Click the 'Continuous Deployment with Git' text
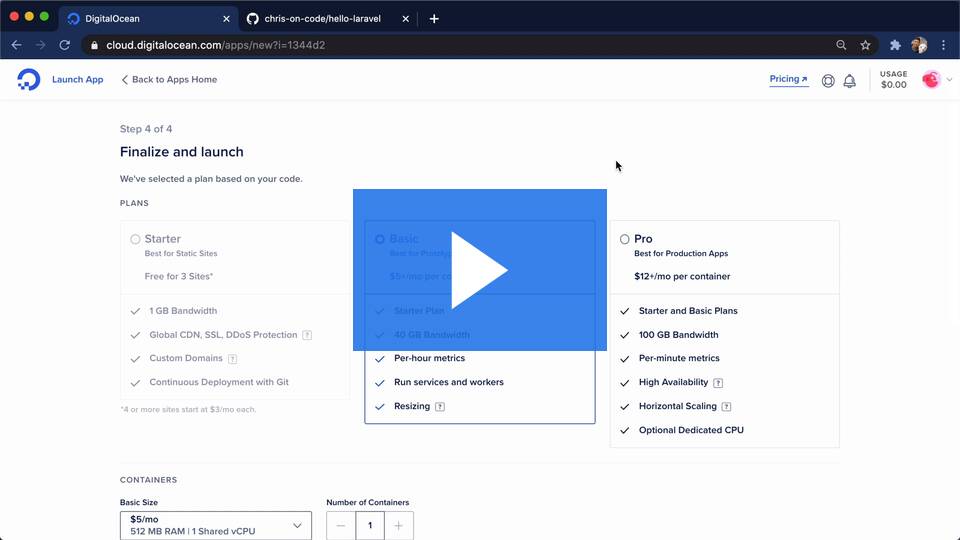Image resolution: width=960 pixels, height=540 pixels. click(x=219, y=382)
